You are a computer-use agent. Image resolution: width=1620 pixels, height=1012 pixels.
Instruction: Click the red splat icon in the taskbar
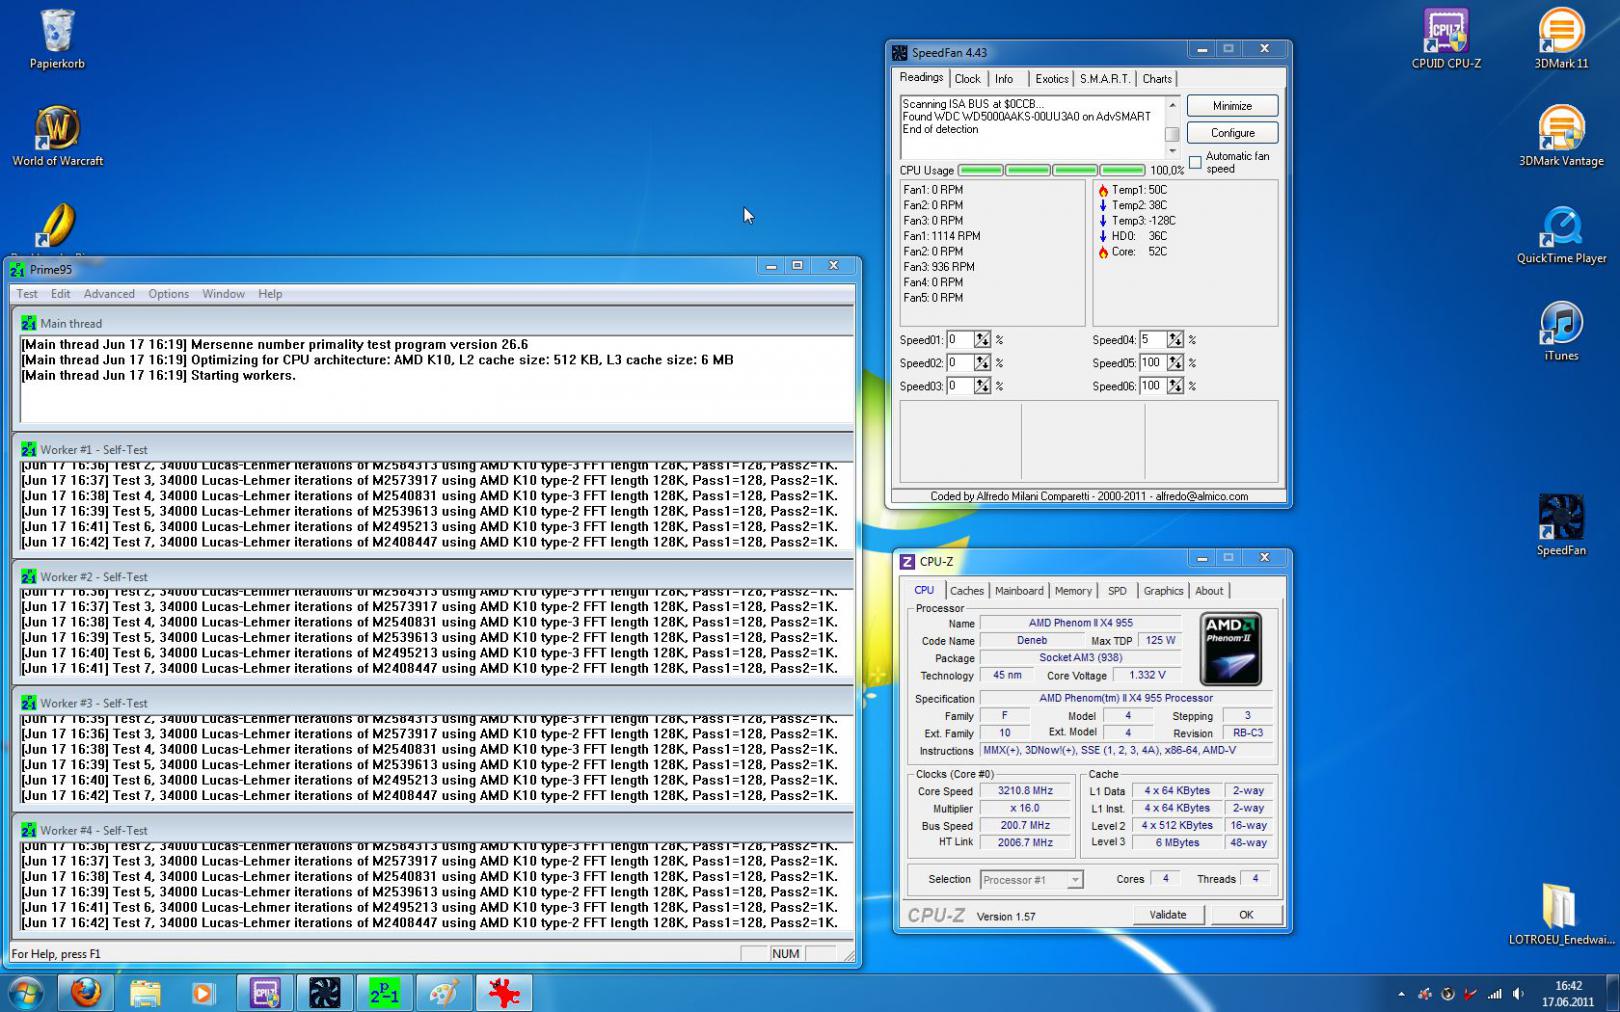pyautogui.click(x=504, y=993)
